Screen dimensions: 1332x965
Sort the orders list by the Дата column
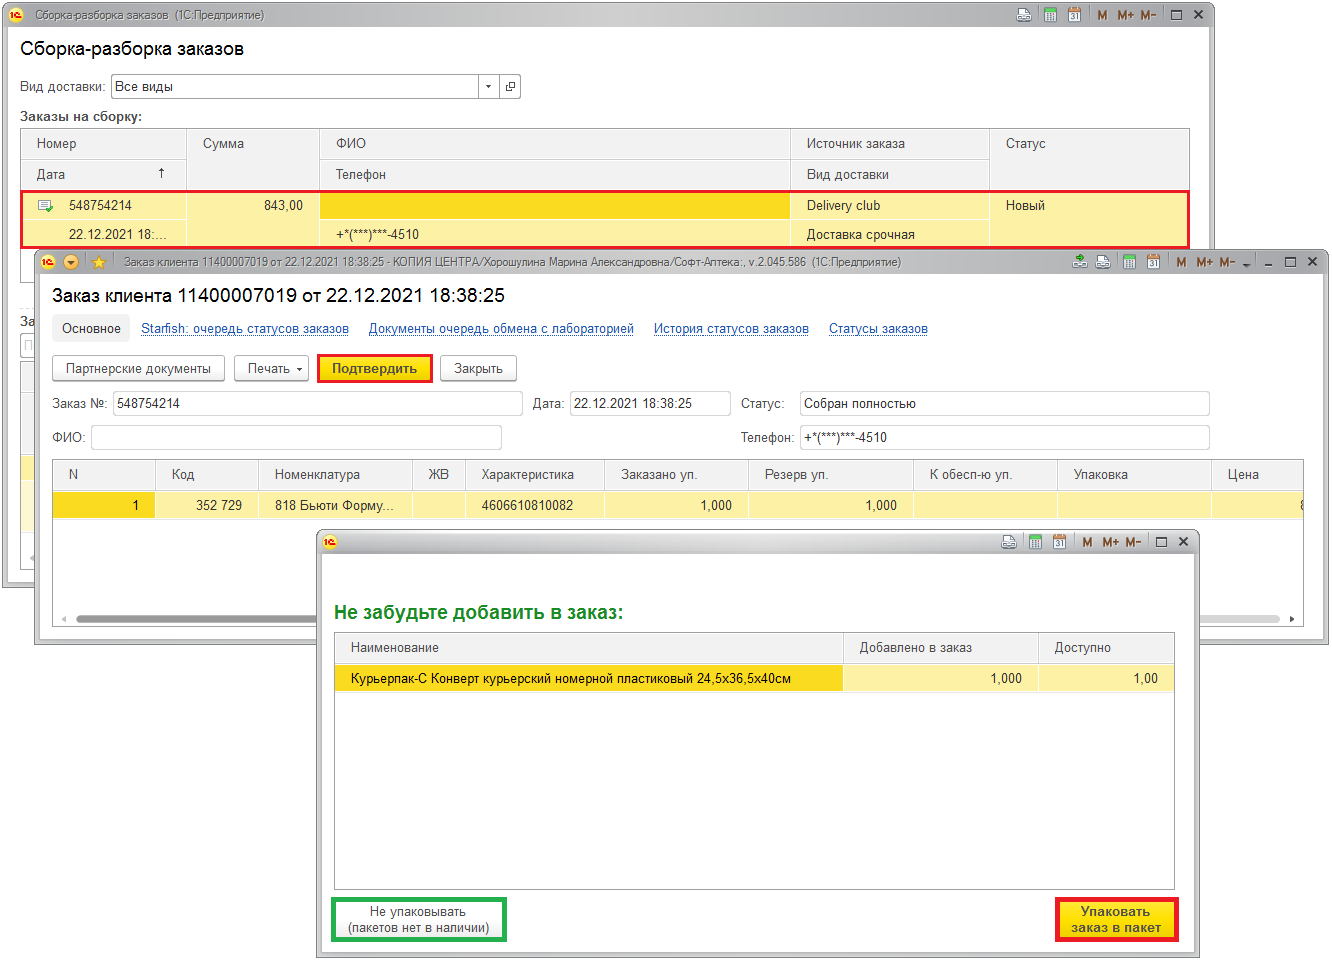pos(100,174)
